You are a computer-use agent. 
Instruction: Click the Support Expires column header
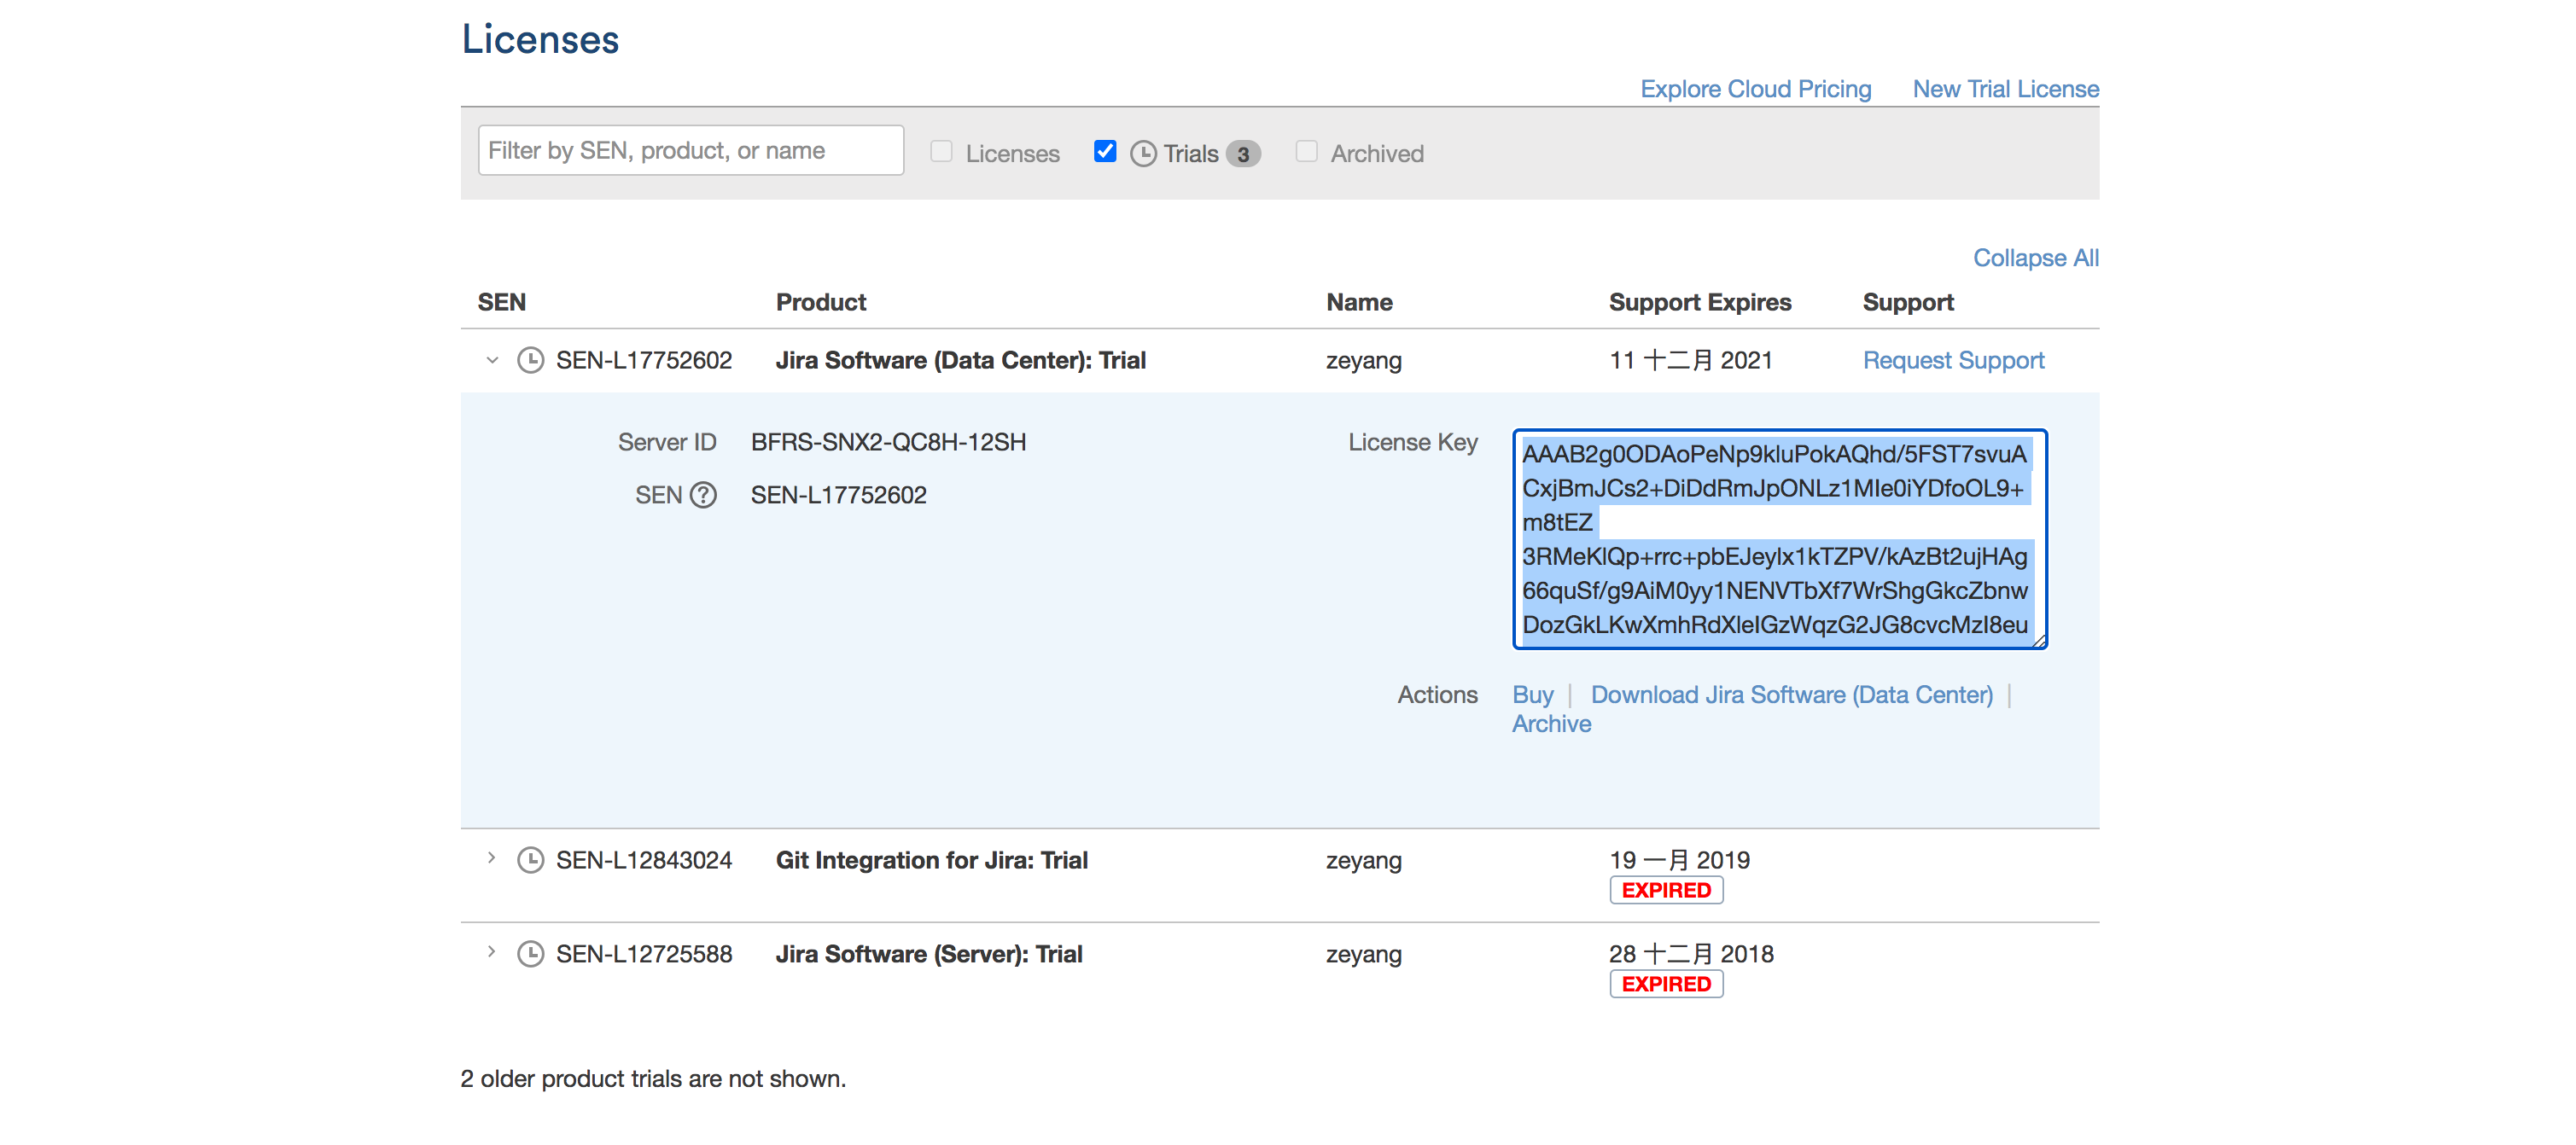1699,302
